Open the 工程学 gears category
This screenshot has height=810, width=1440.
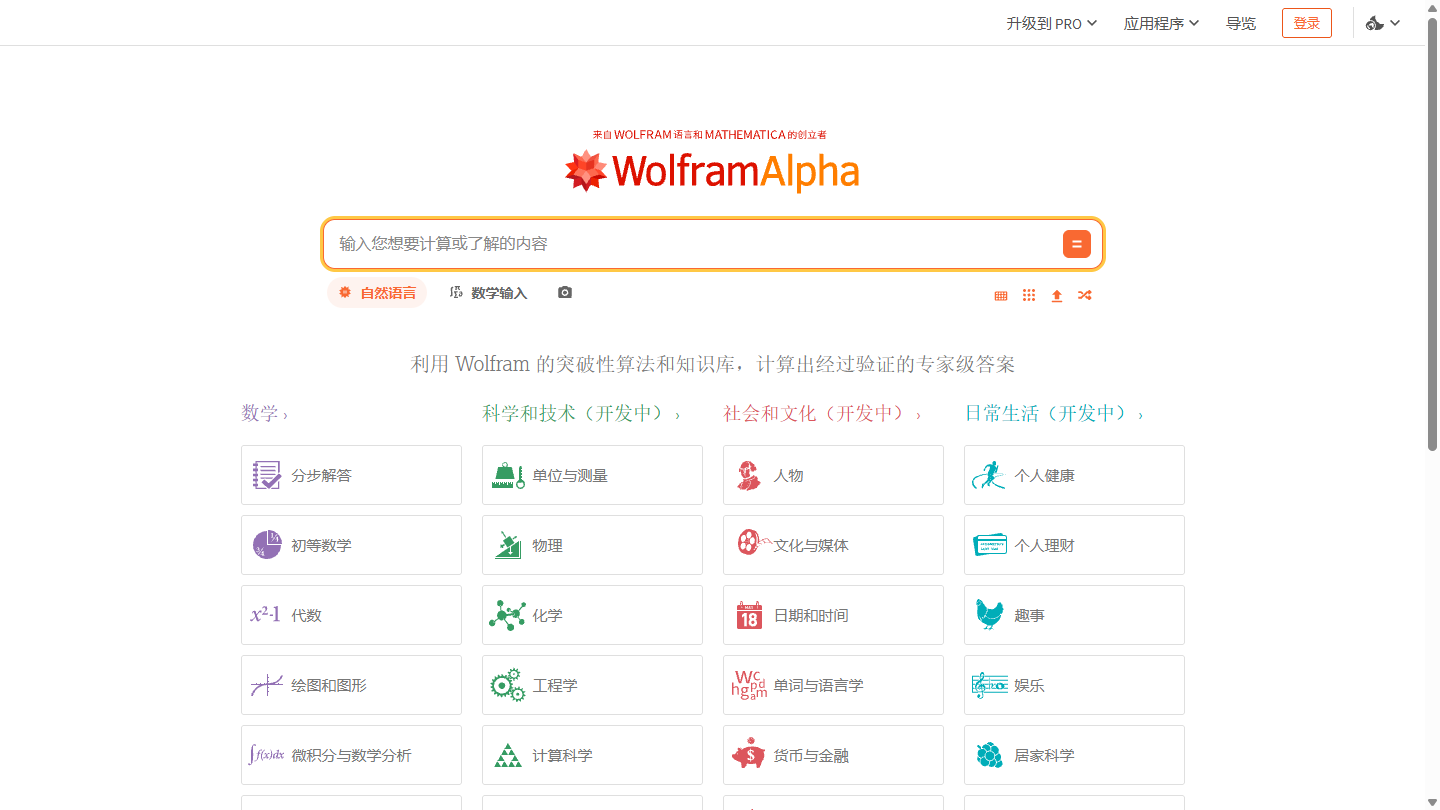pyautogui.click(x=592, y=685)
